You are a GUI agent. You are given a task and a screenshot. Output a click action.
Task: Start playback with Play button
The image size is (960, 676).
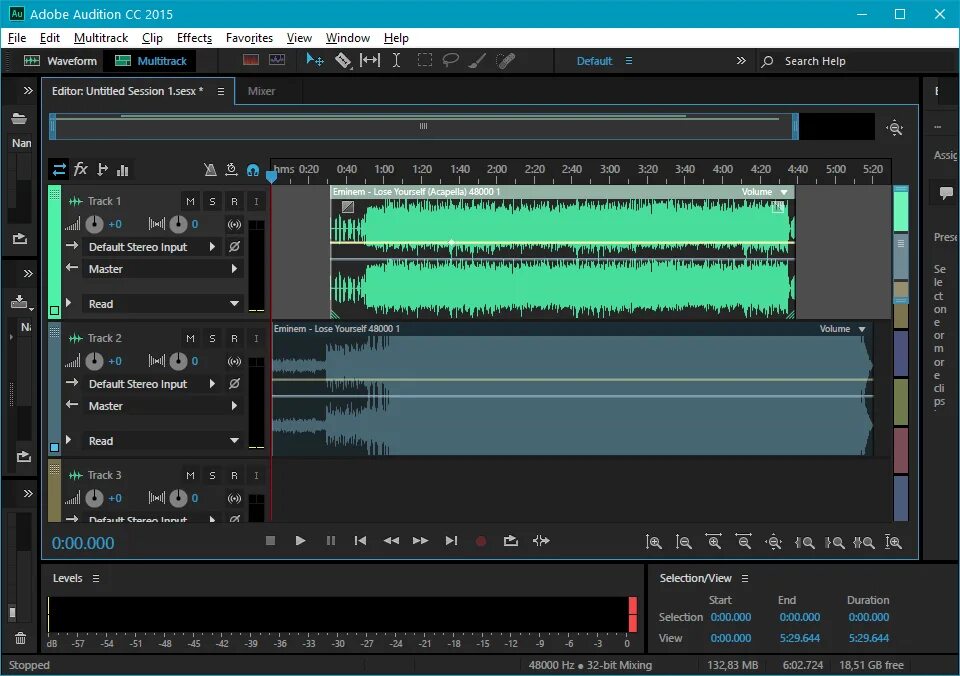click(300, 541)
